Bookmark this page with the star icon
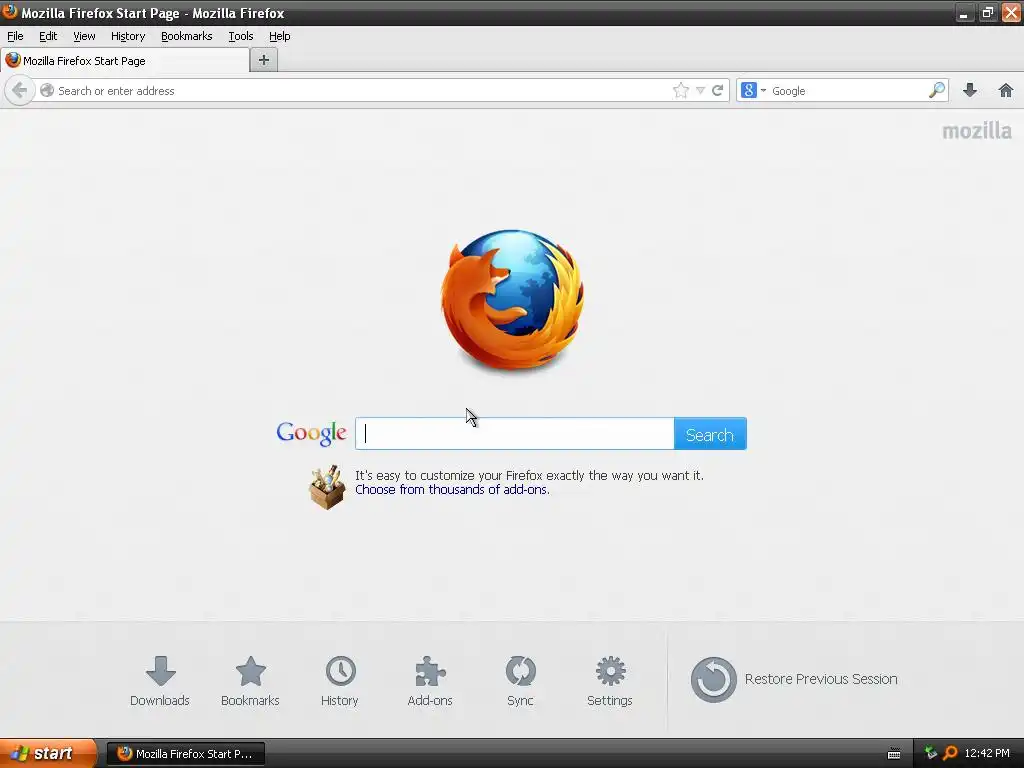This screenshot has width=1024, height=768. (680, 90)
